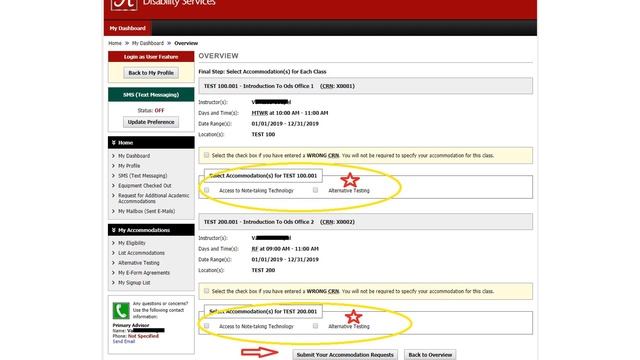
Task: Open SMS (Text Messaging) sidebar link
Action: click(142, 176)
